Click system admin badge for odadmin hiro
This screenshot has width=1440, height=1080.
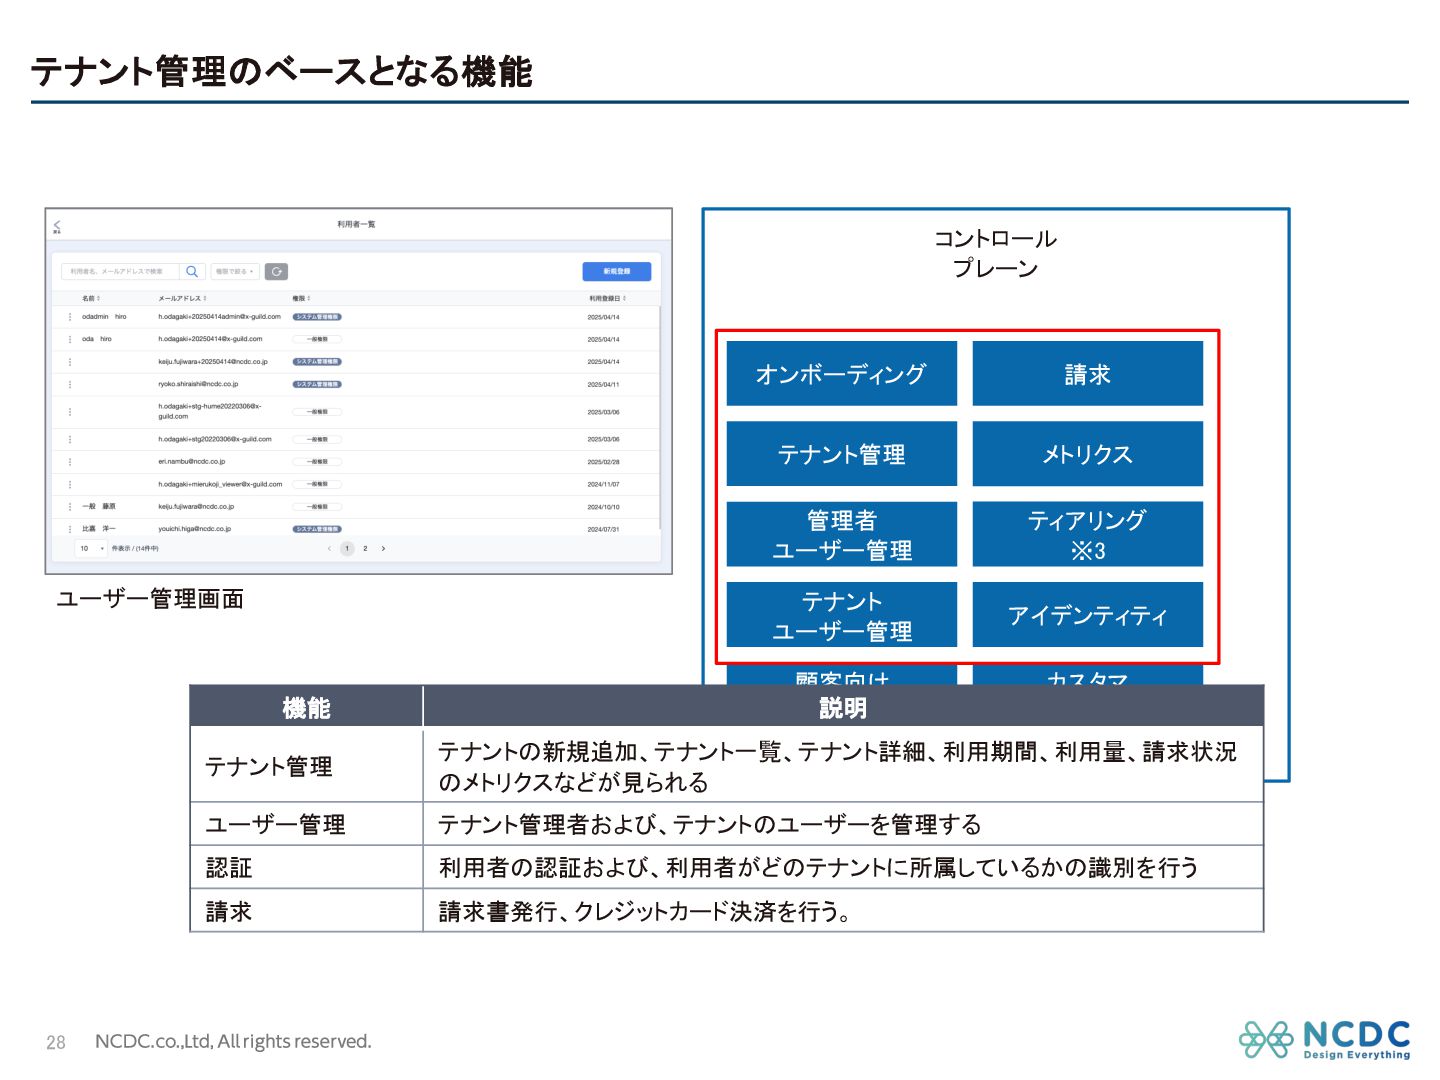pos(317,317)
